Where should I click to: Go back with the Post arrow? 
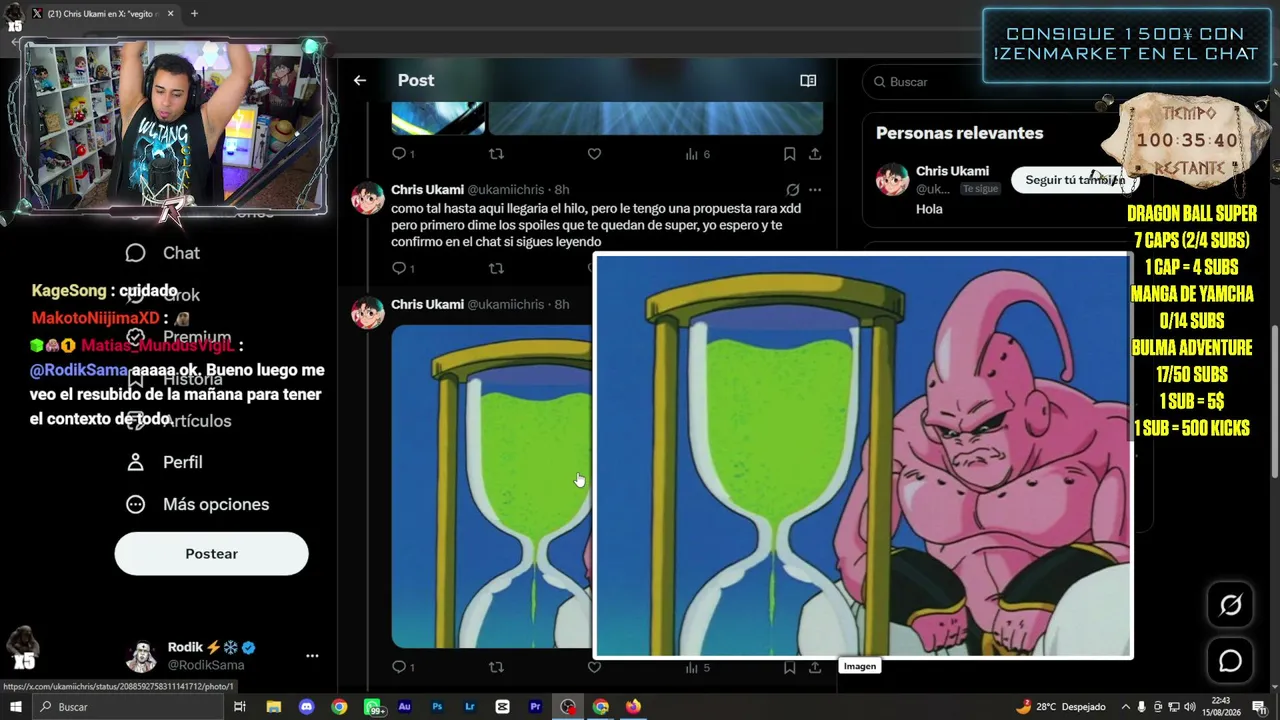point(360,80)
